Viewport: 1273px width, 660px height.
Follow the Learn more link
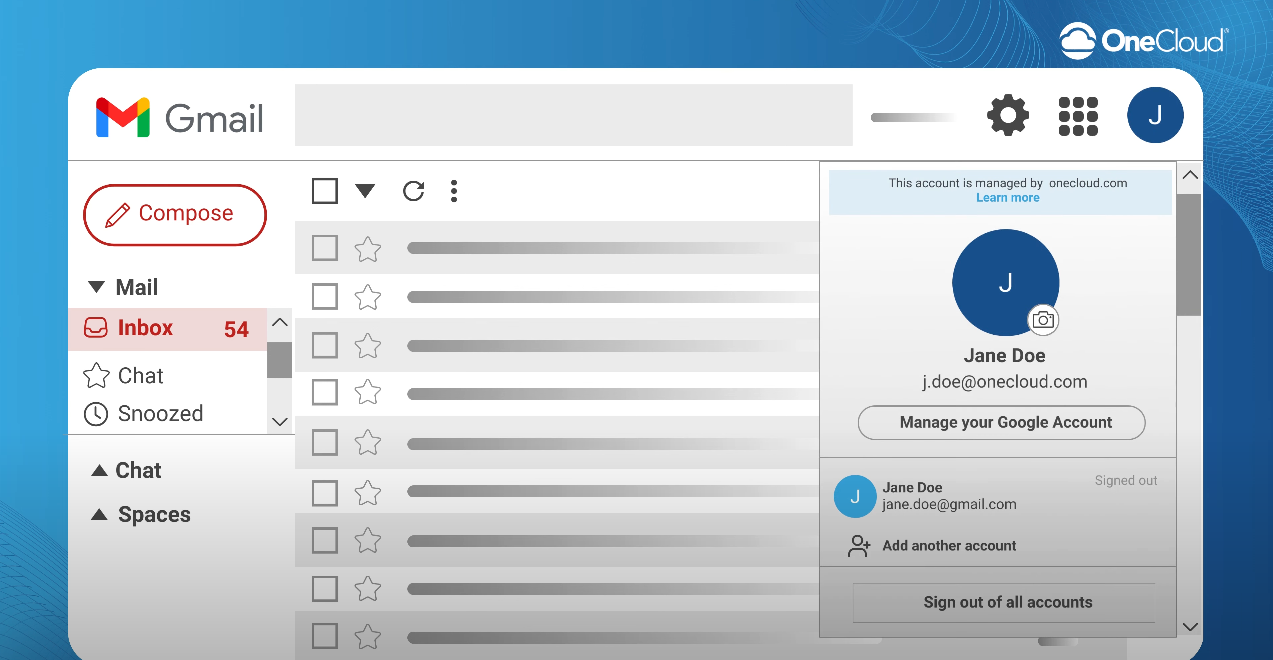(x=1008, y=198)
